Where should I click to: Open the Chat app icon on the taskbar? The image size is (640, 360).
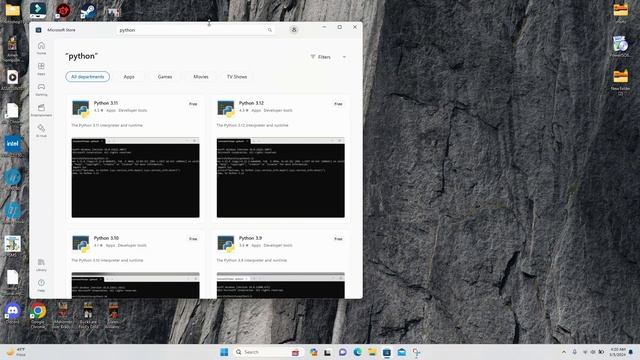pos(342,352)
